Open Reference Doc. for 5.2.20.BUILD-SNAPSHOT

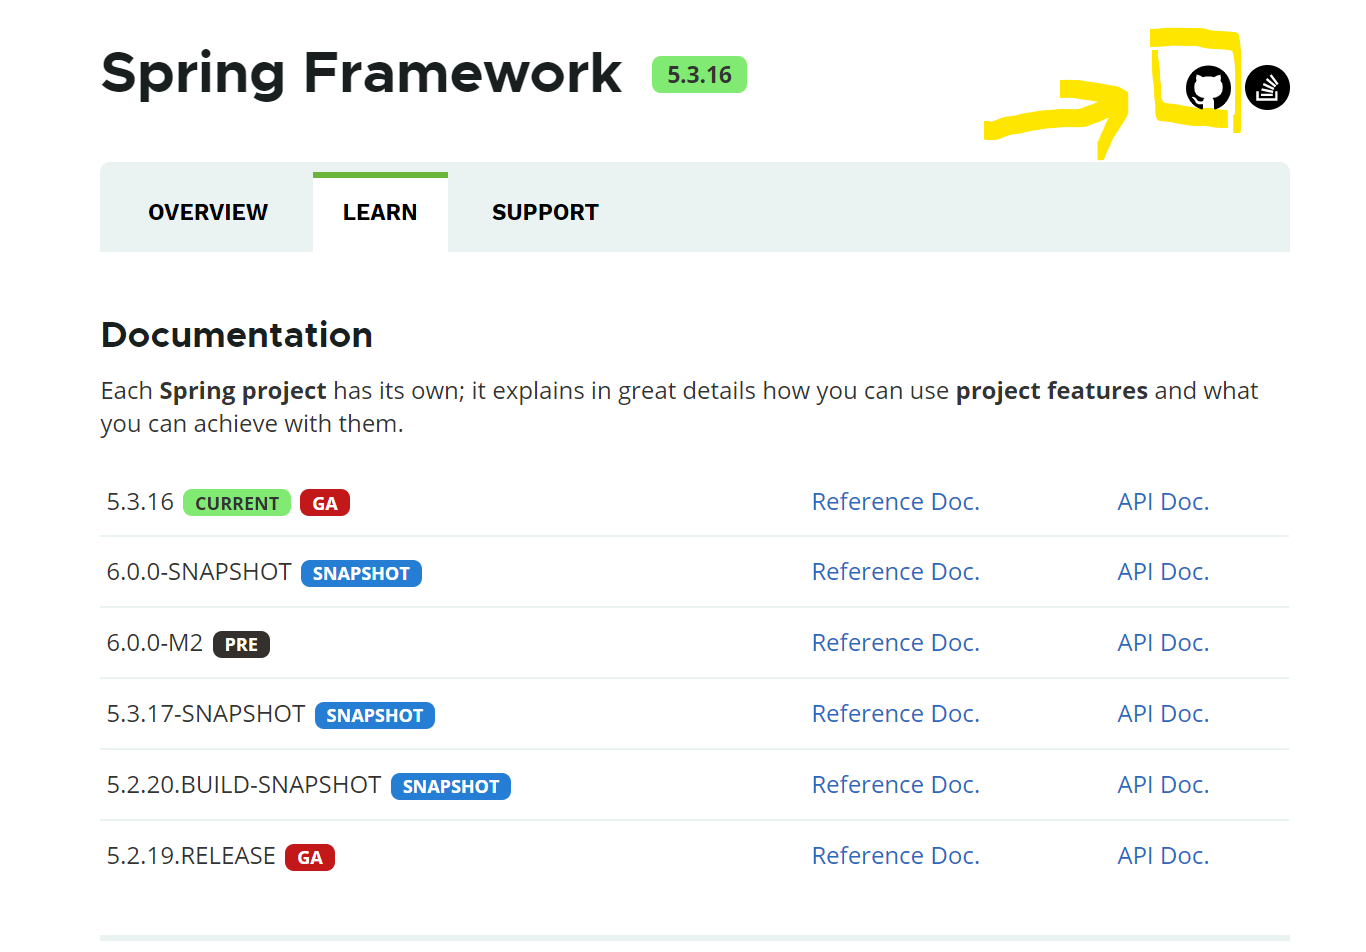[895, 785]
